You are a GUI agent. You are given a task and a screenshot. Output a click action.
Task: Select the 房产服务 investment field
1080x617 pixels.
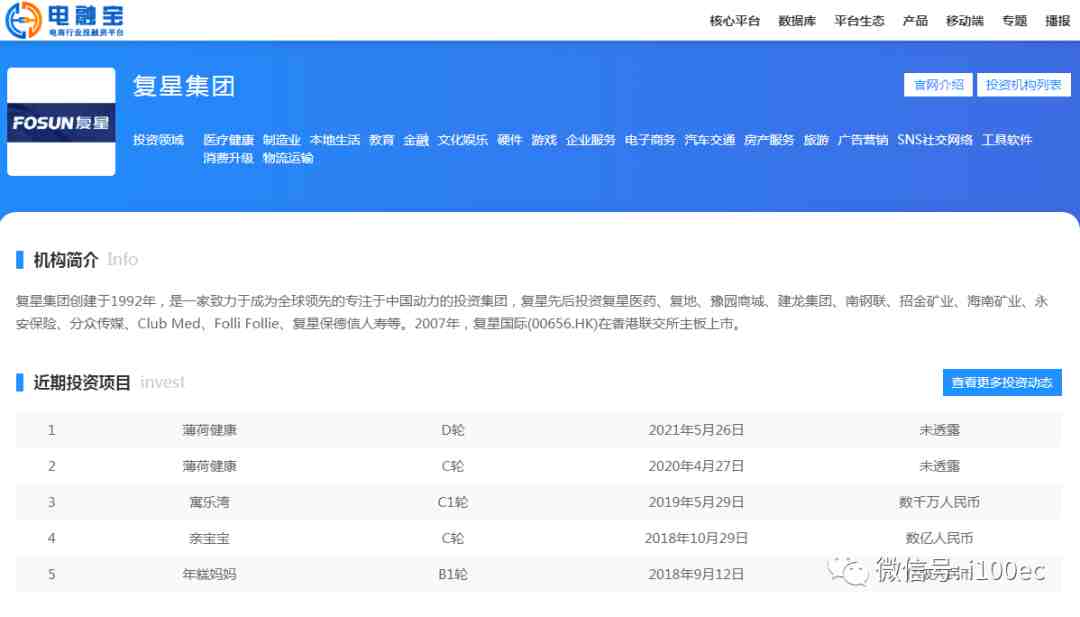(769, 140)
